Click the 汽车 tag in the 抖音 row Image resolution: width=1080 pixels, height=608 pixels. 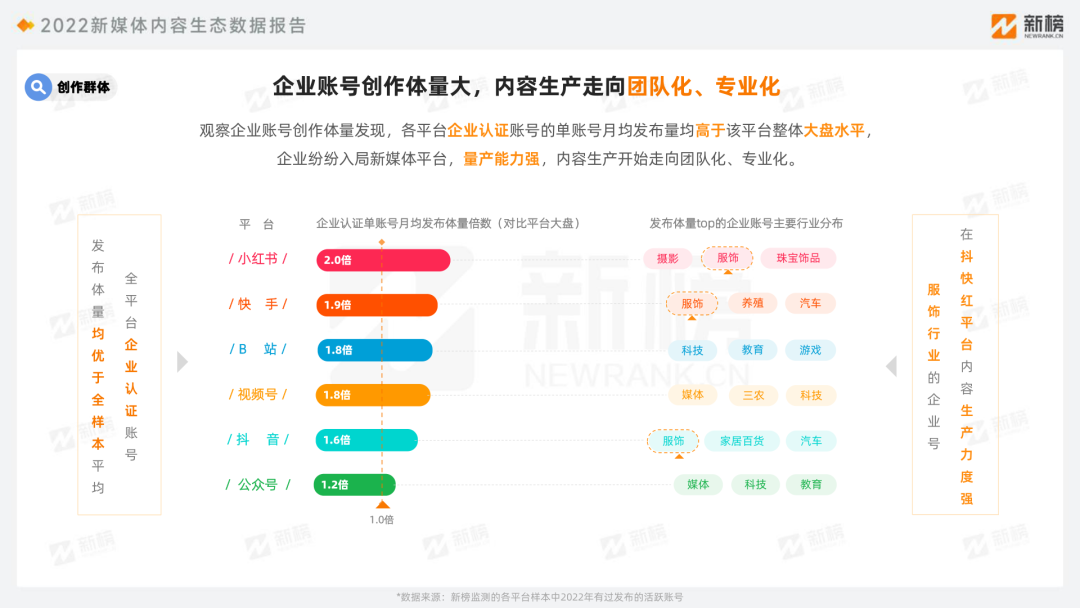[811, 441]
